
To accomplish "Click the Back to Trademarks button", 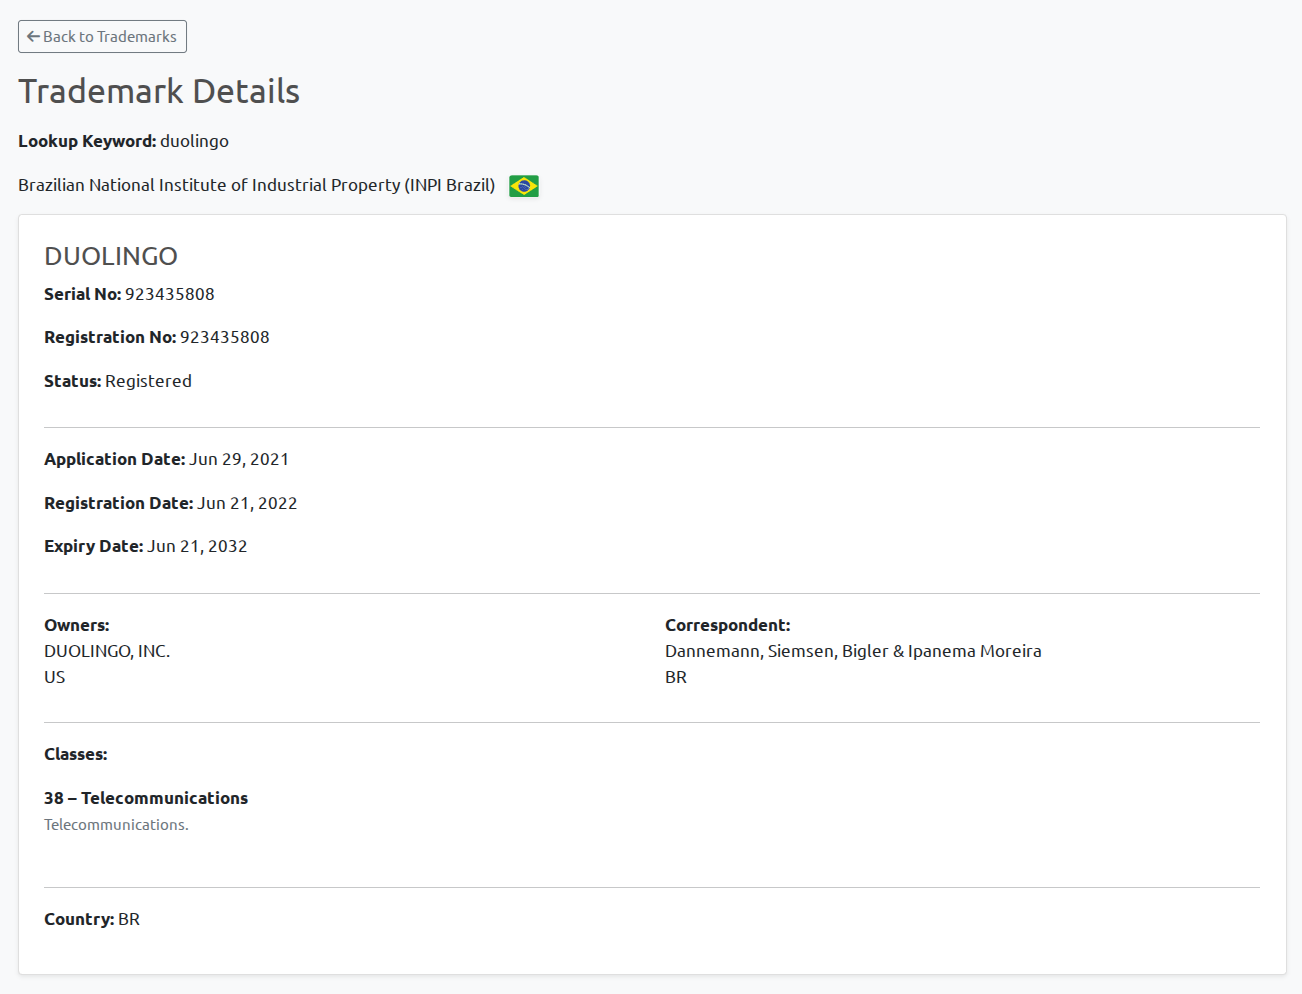I will coord(102,37).
